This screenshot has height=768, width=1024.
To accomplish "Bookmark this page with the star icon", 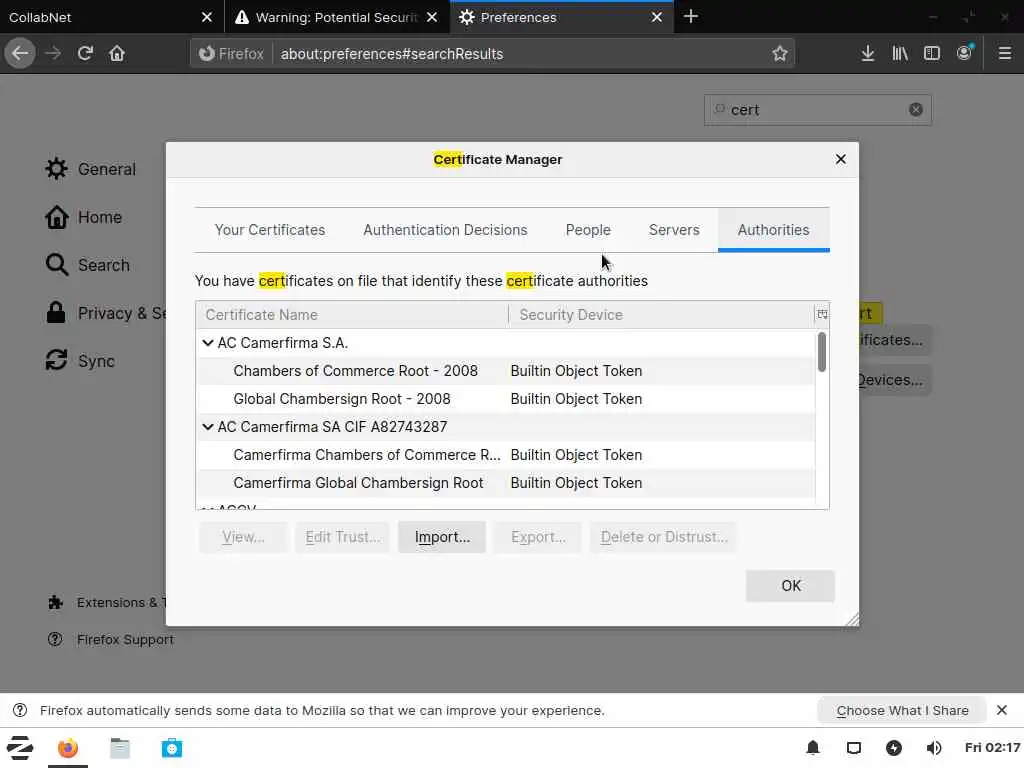I will [x=780, y=54].
